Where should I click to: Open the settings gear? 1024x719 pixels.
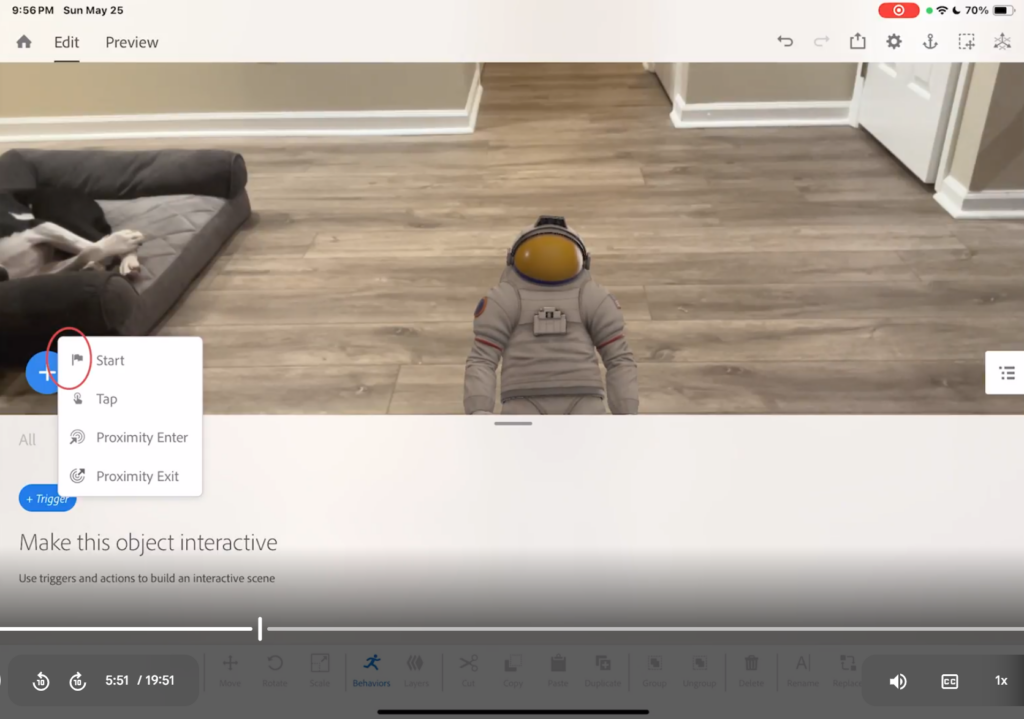click(x=894, y=42)
